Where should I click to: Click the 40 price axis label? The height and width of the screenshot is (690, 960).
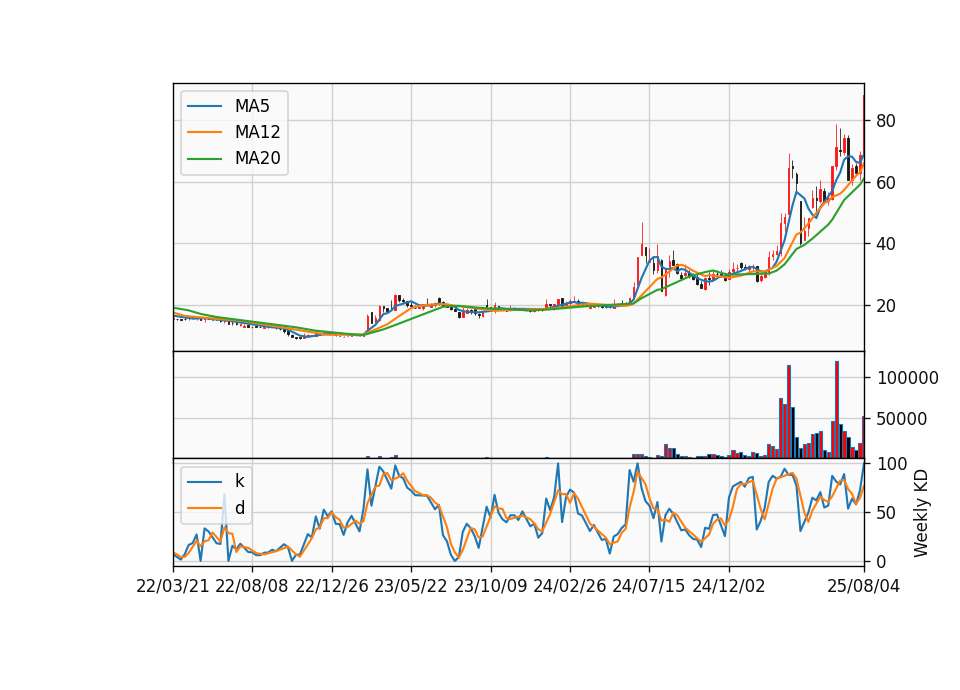point(886,244)
